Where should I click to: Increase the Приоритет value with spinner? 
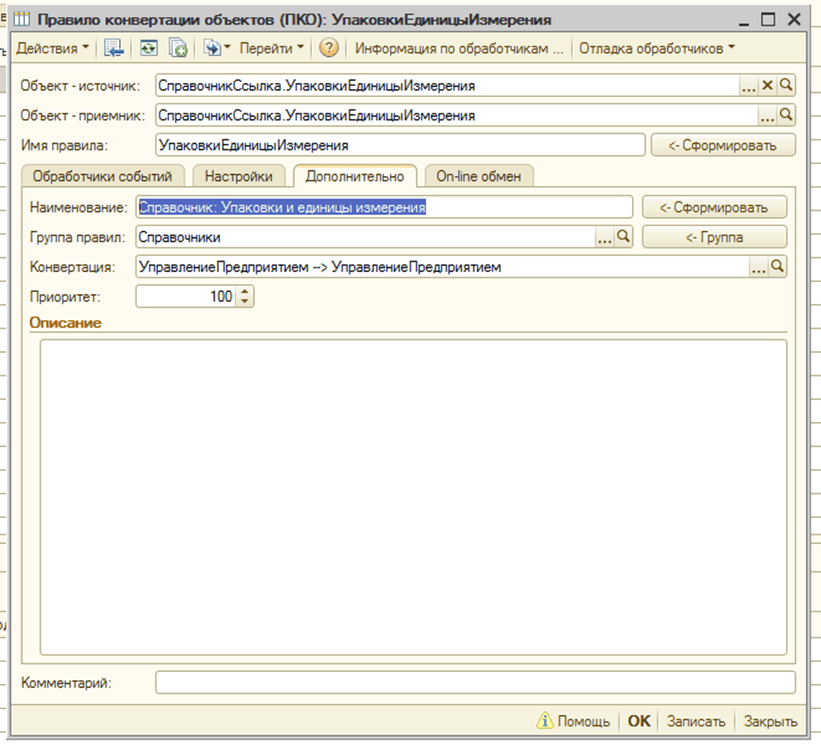tap(246, 292)
